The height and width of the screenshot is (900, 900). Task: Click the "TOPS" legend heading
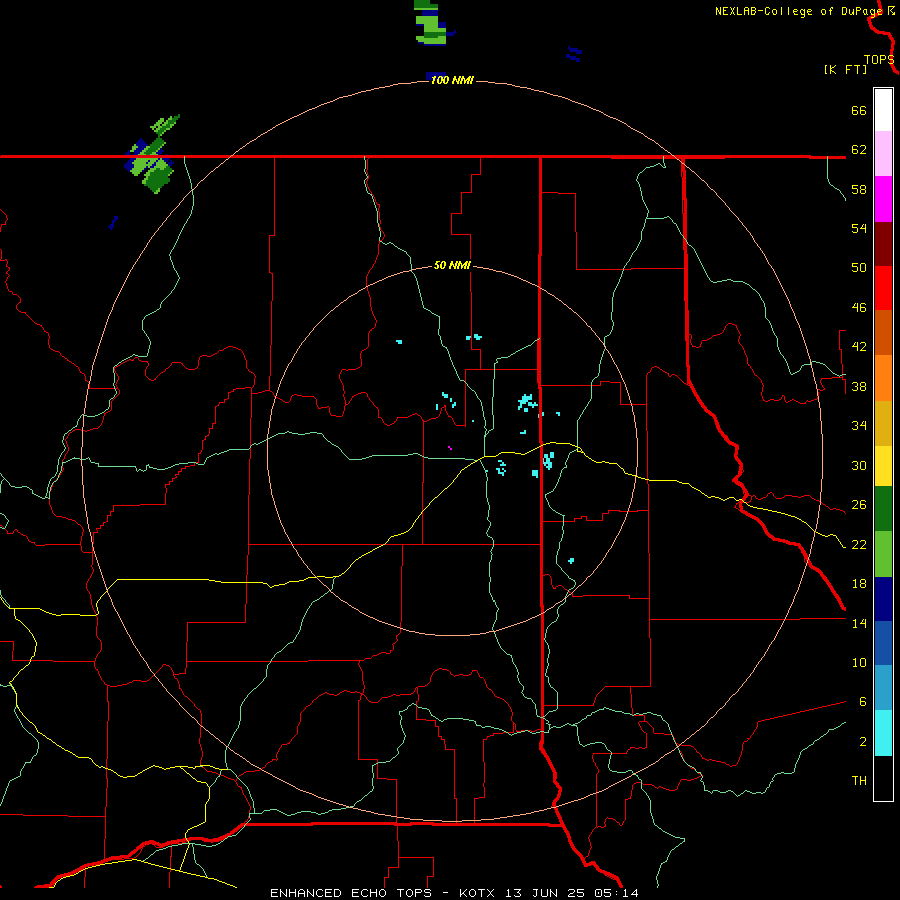coord(879,59)
